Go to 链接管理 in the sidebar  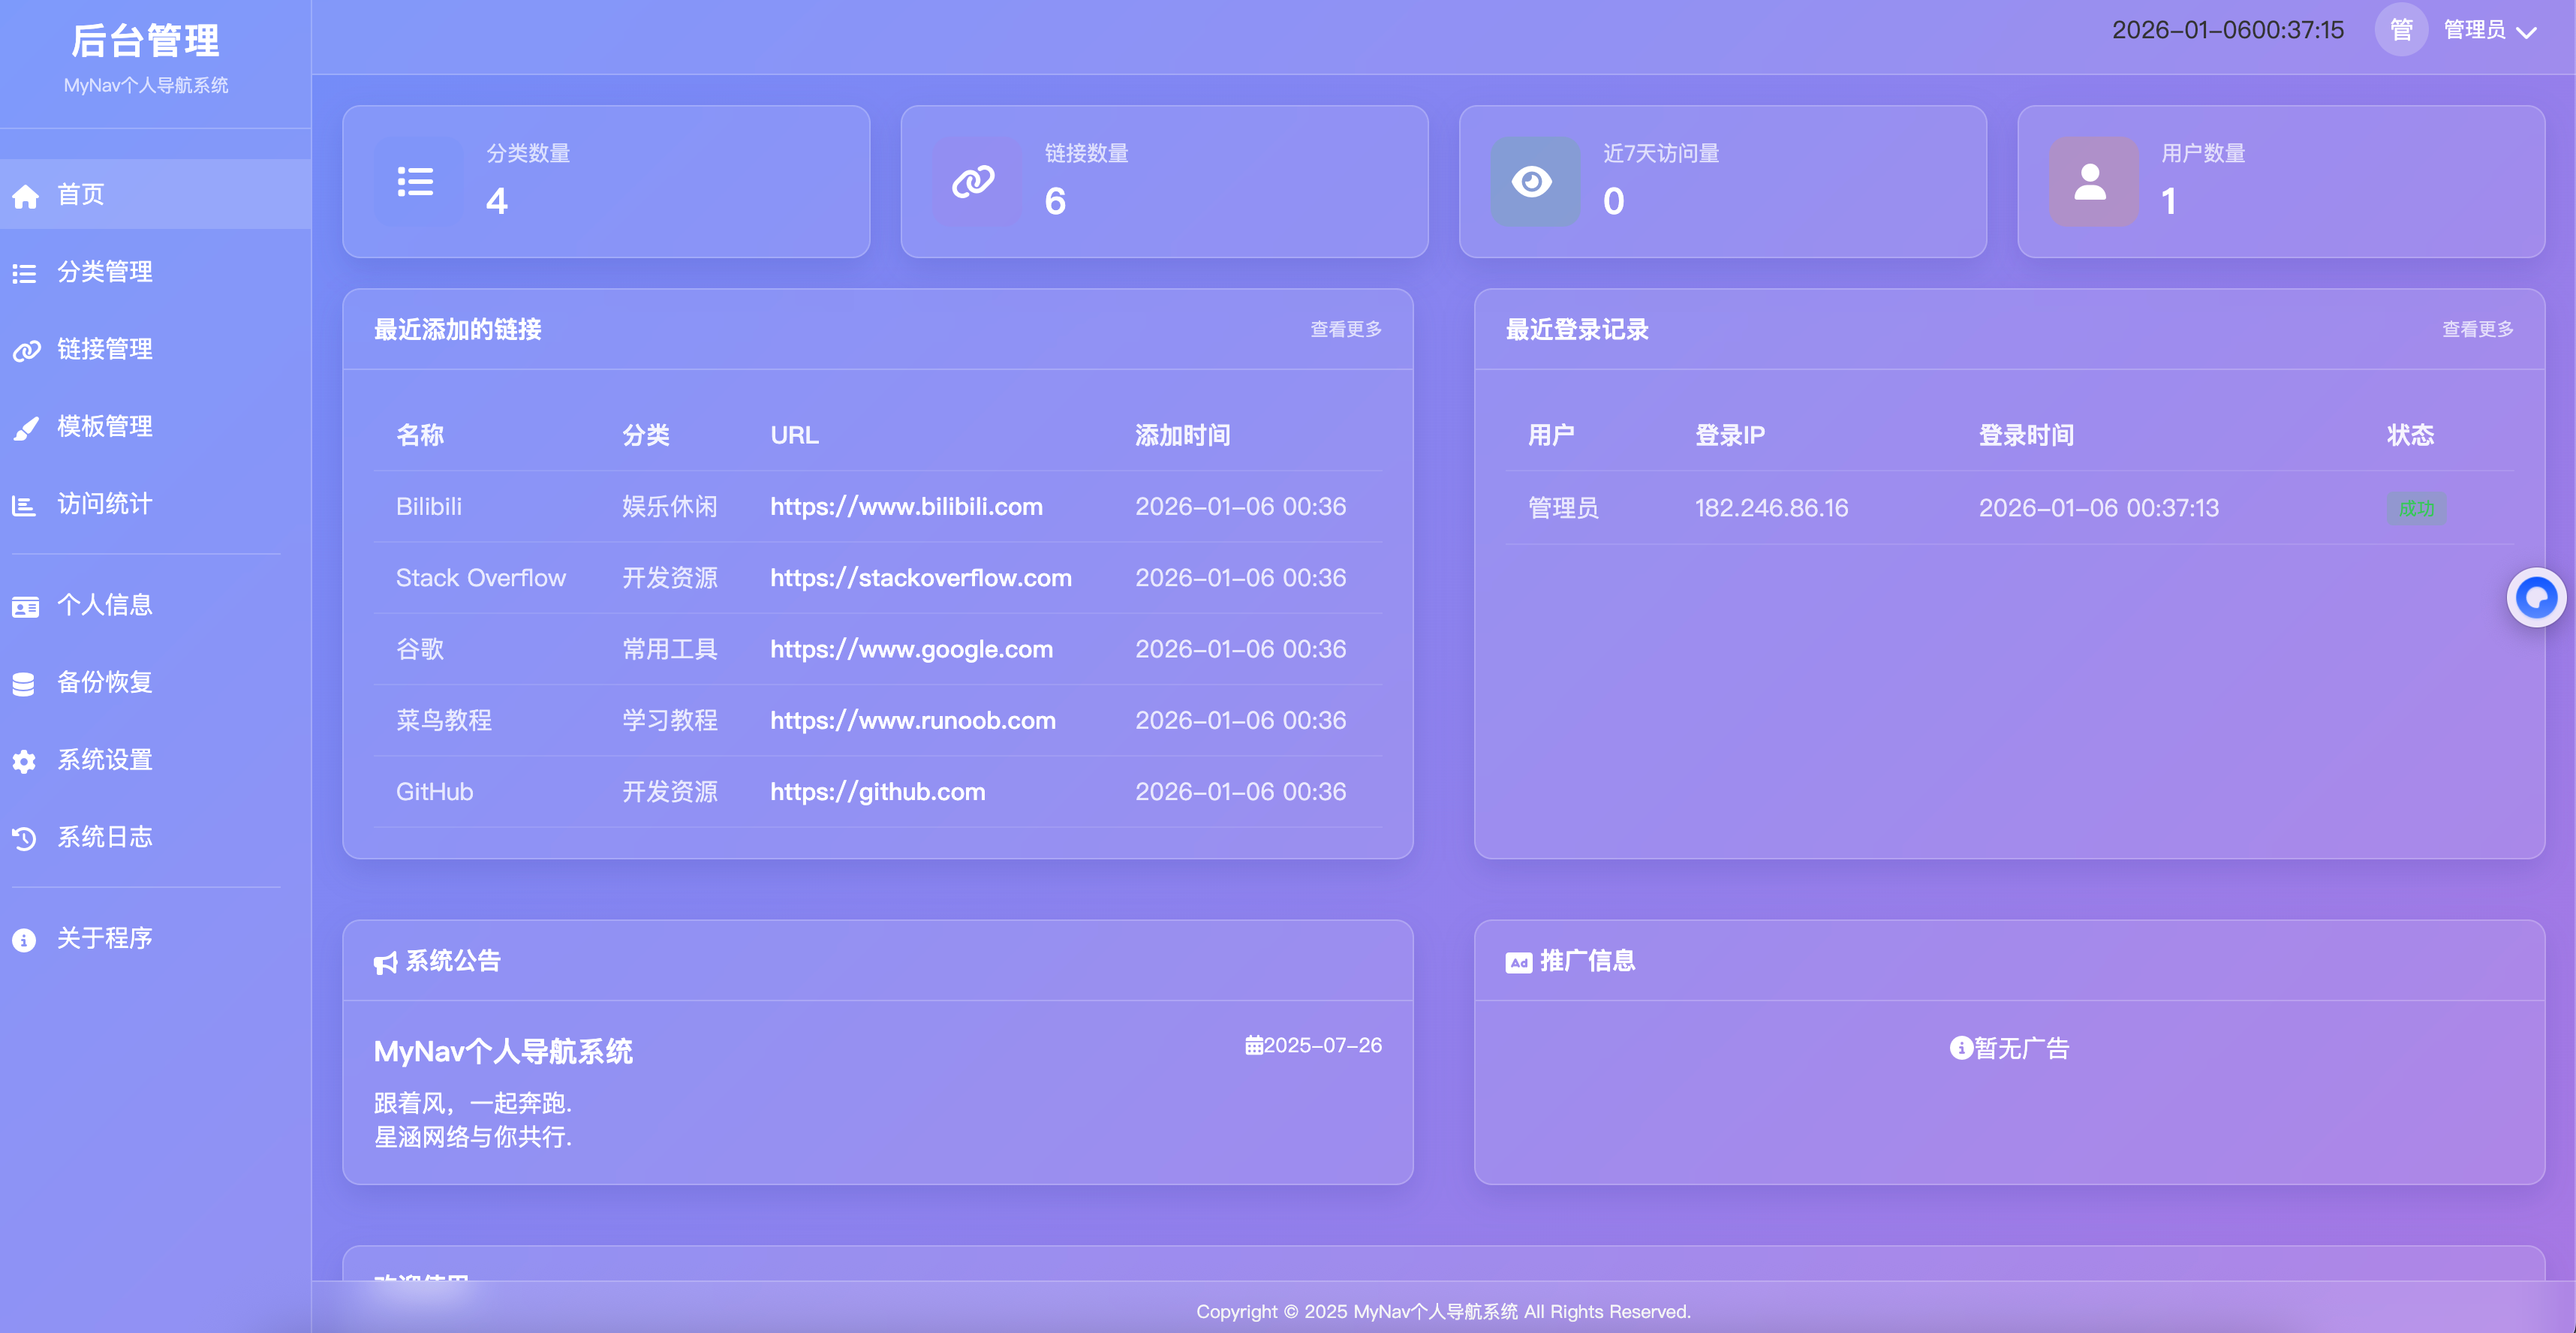tap(155, 349)
